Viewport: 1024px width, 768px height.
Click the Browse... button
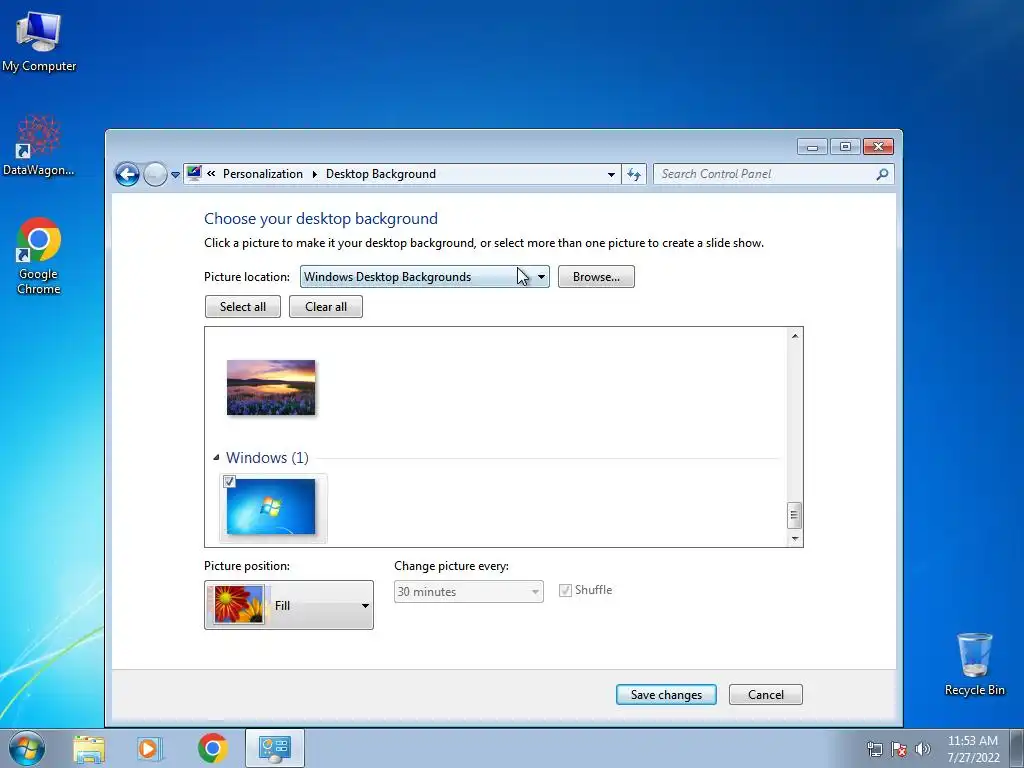(596, 277)
